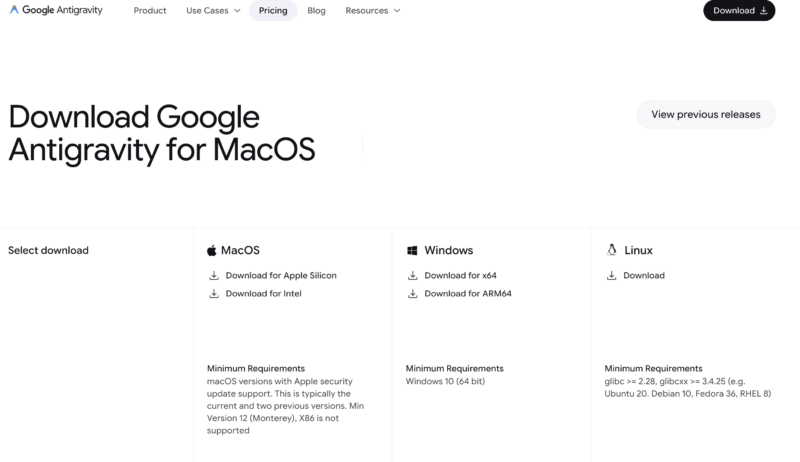
Task: Click the Windows logo icon
Action: pyautogui.click(x=412, y=250)
